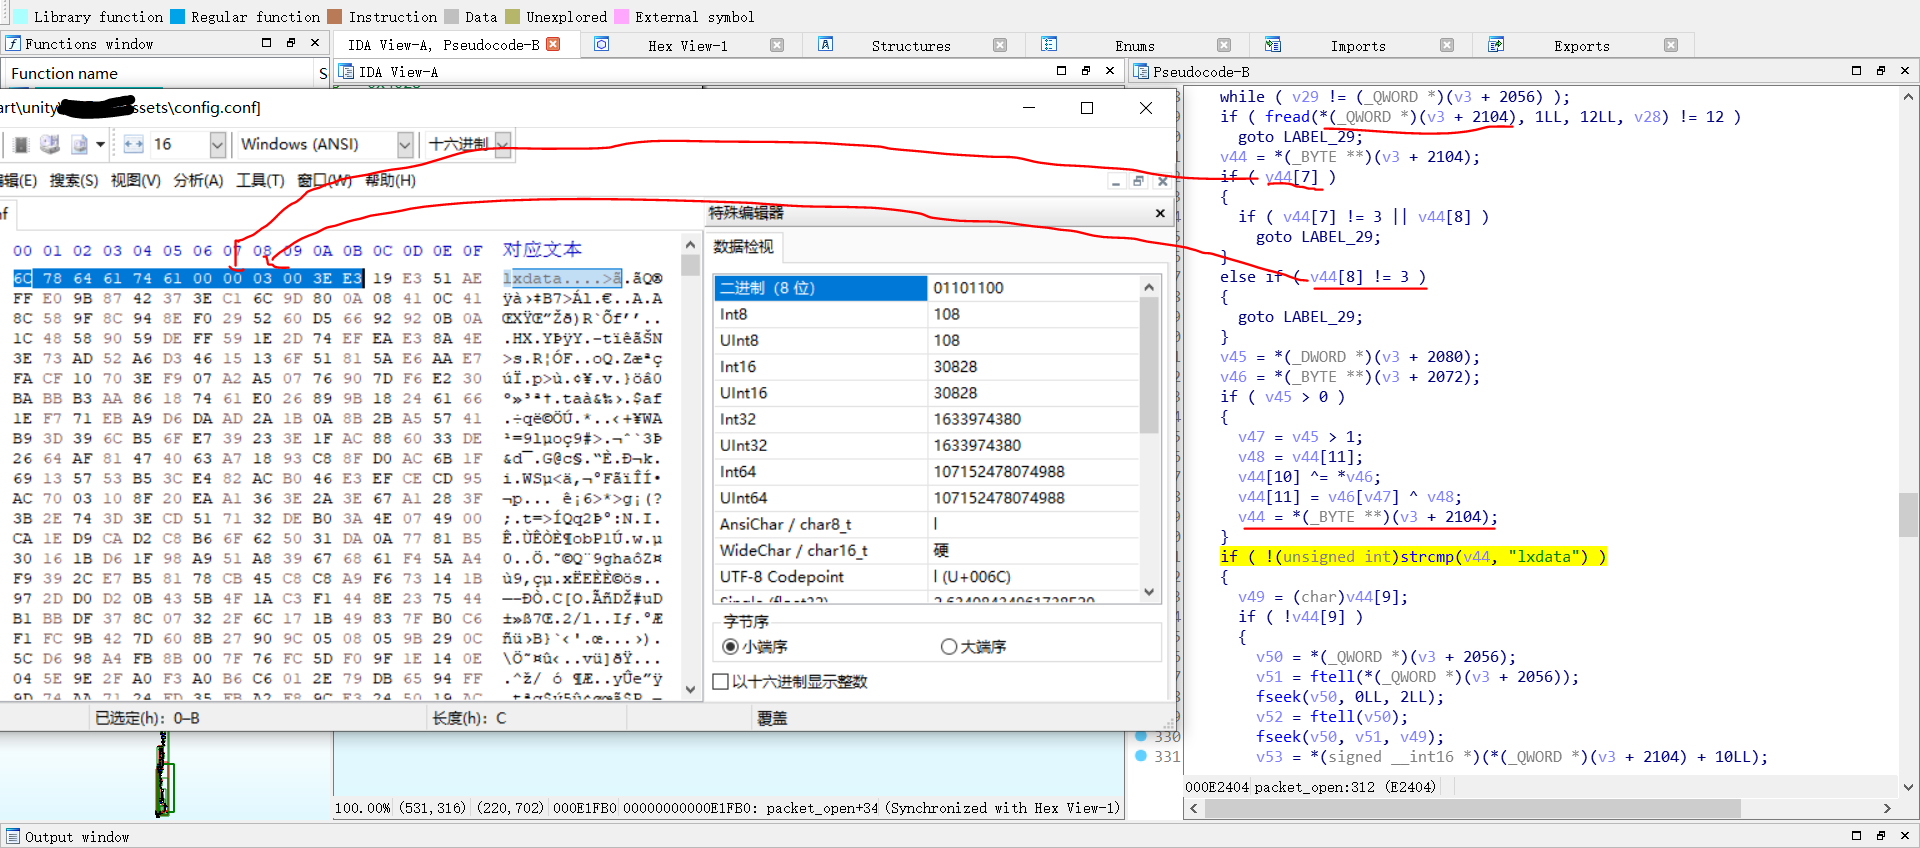Close the 特殊编辑器 special editors panel
Image resolution: width=1920 pixels, height=848 pixels.
click(1160, 213)
